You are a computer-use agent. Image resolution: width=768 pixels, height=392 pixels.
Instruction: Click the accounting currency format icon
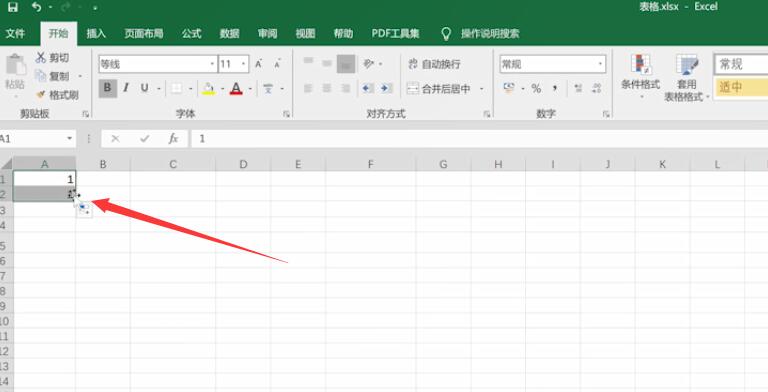(509, 88)
